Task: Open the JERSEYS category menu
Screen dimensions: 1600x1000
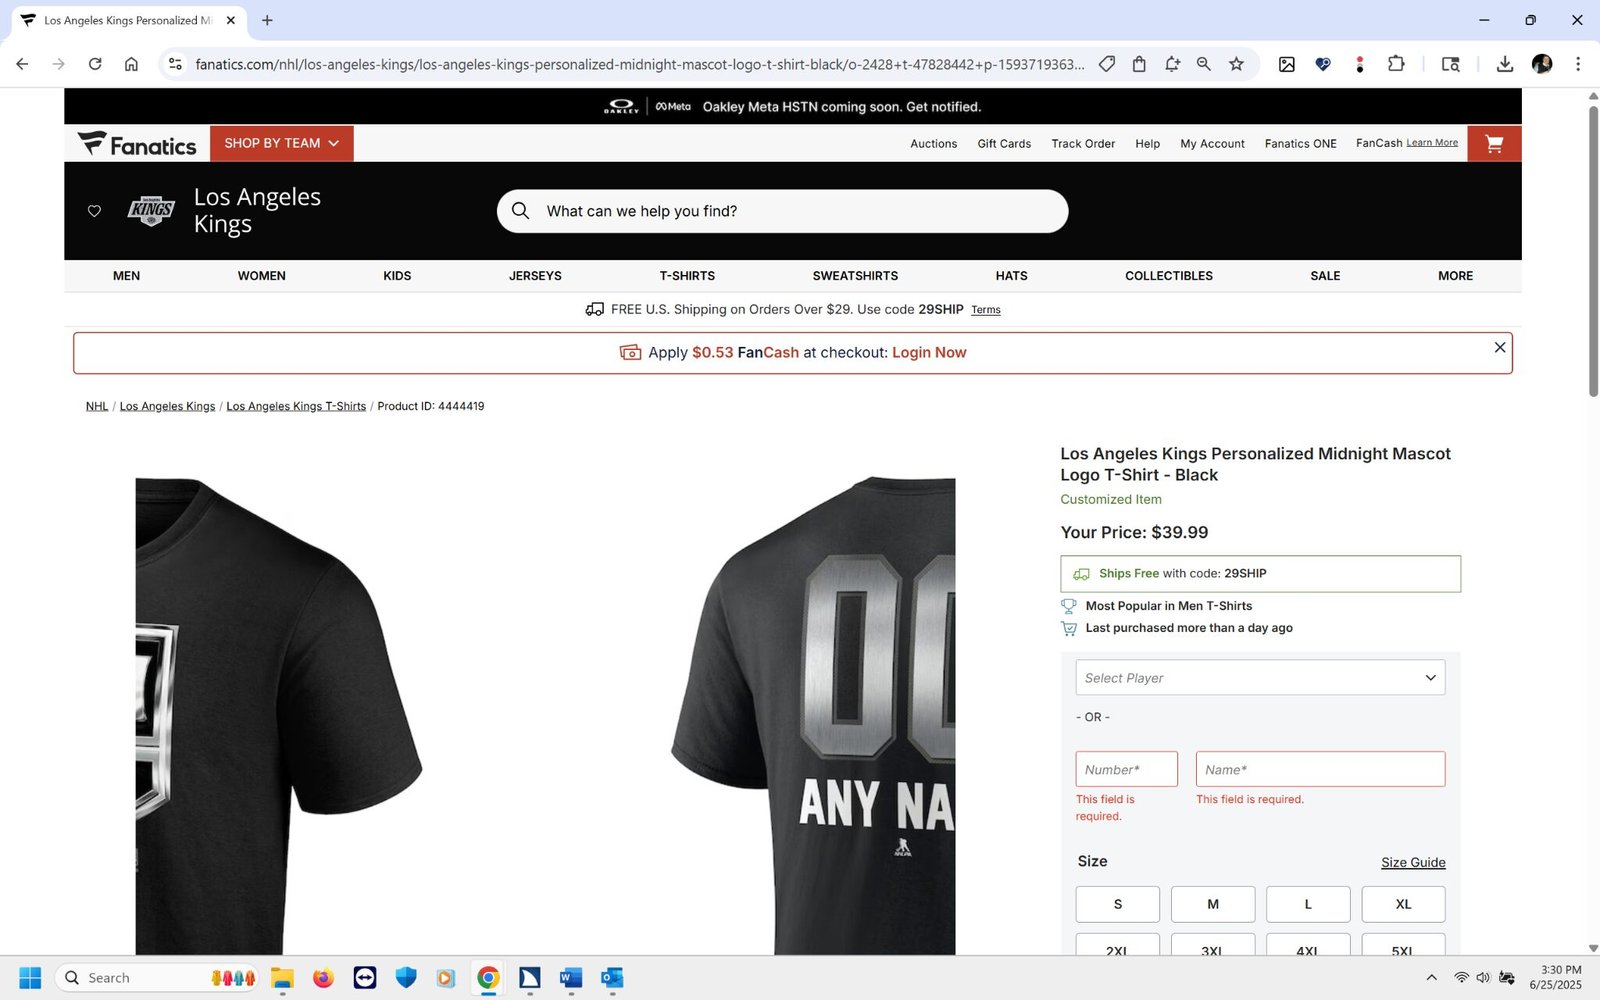Action: click(x=535, y=276)
